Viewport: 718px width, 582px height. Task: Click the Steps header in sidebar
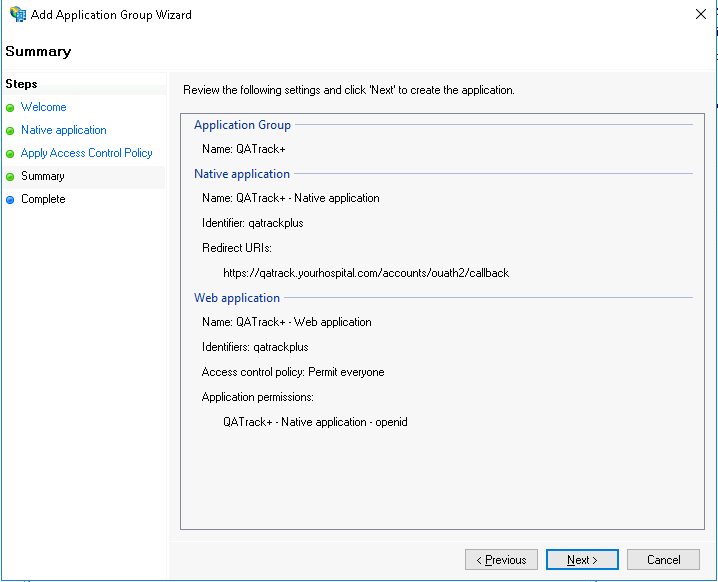pyautogui.click(x=22, y=84)
